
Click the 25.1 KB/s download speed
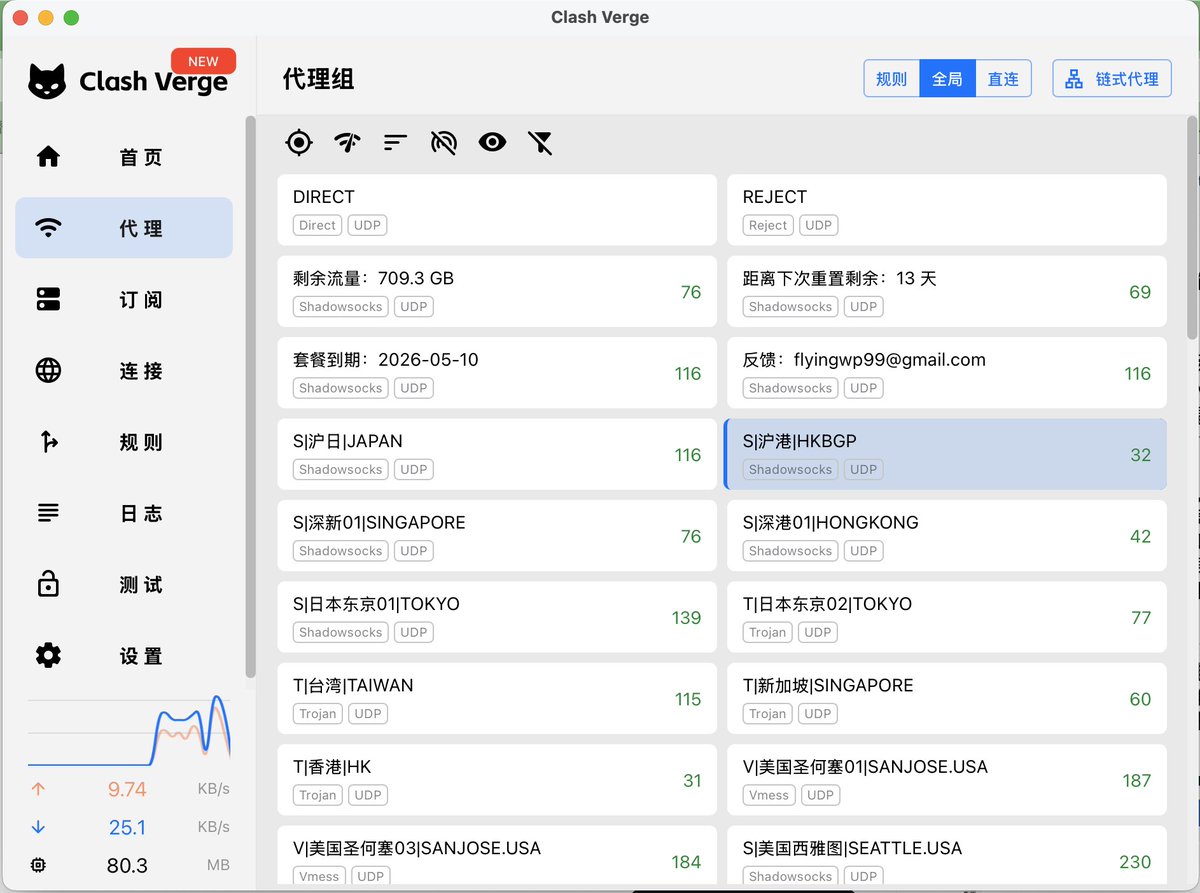click(127, 828)
